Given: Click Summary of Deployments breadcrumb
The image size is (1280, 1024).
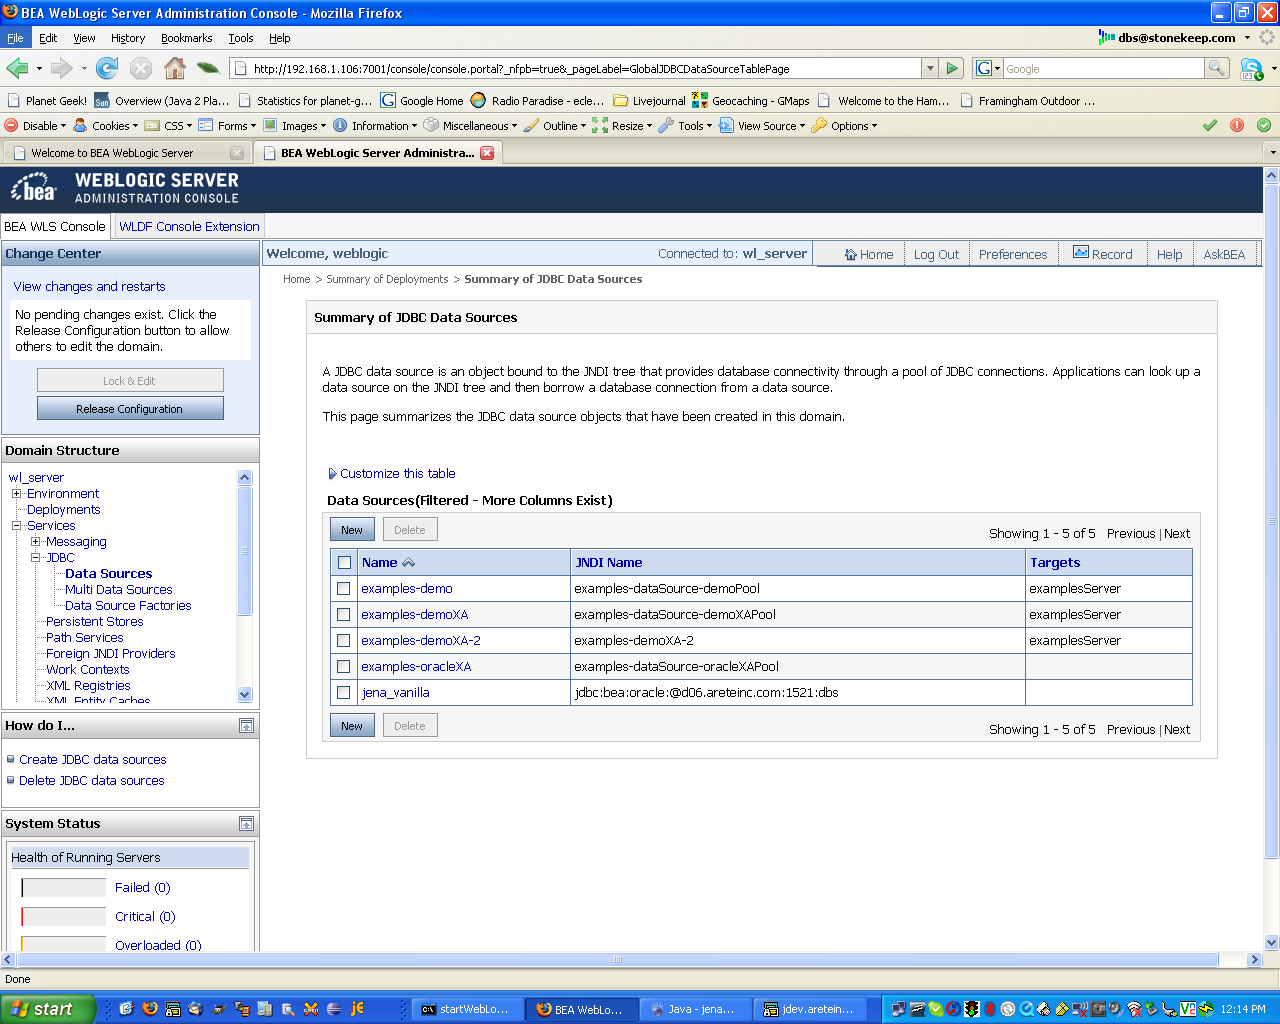Looking at the screenshot, I should (387, 280).
